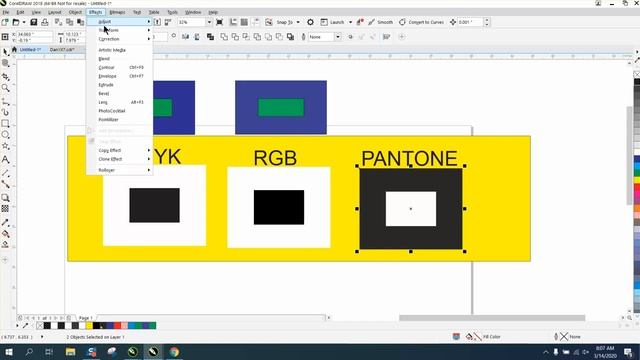The width and height of the screenshot is (640, 360).
Task: Click the white rectangle inside PANTONE square
Action: click(x=411, y=209)
